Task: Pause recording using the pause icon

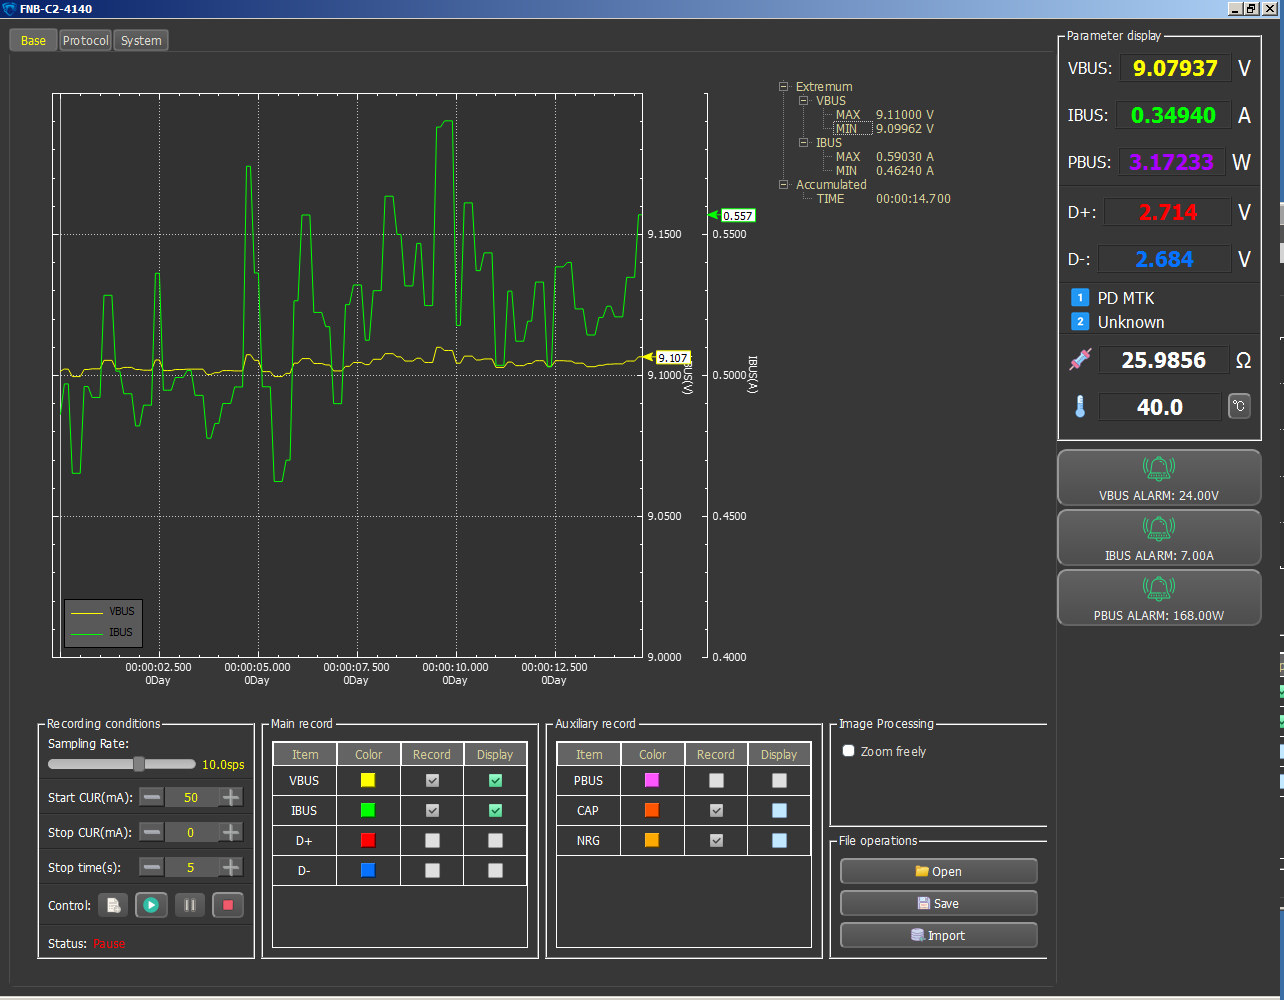Action: (190, 905)
